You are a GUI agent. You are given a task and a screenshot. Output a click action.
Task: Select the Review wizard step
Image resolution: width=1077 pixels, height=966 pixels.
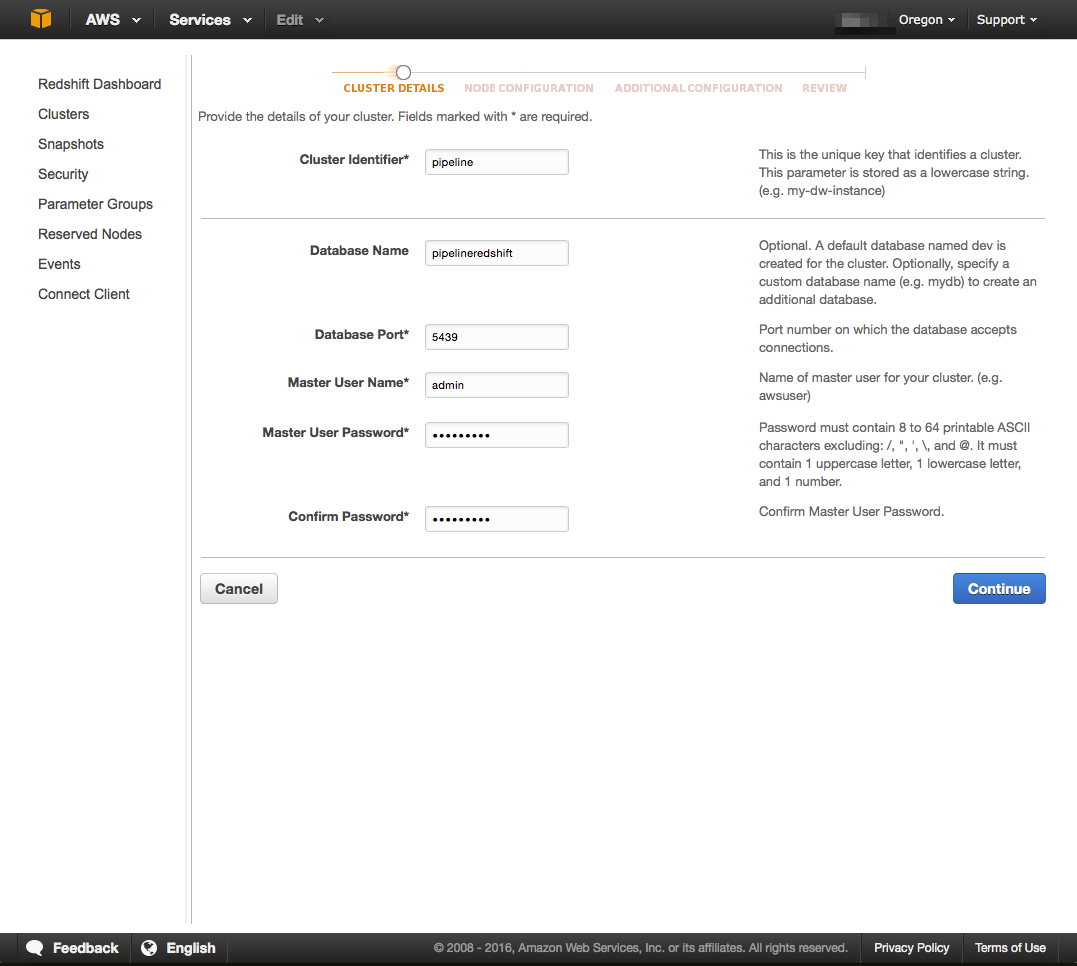point(824,88)
